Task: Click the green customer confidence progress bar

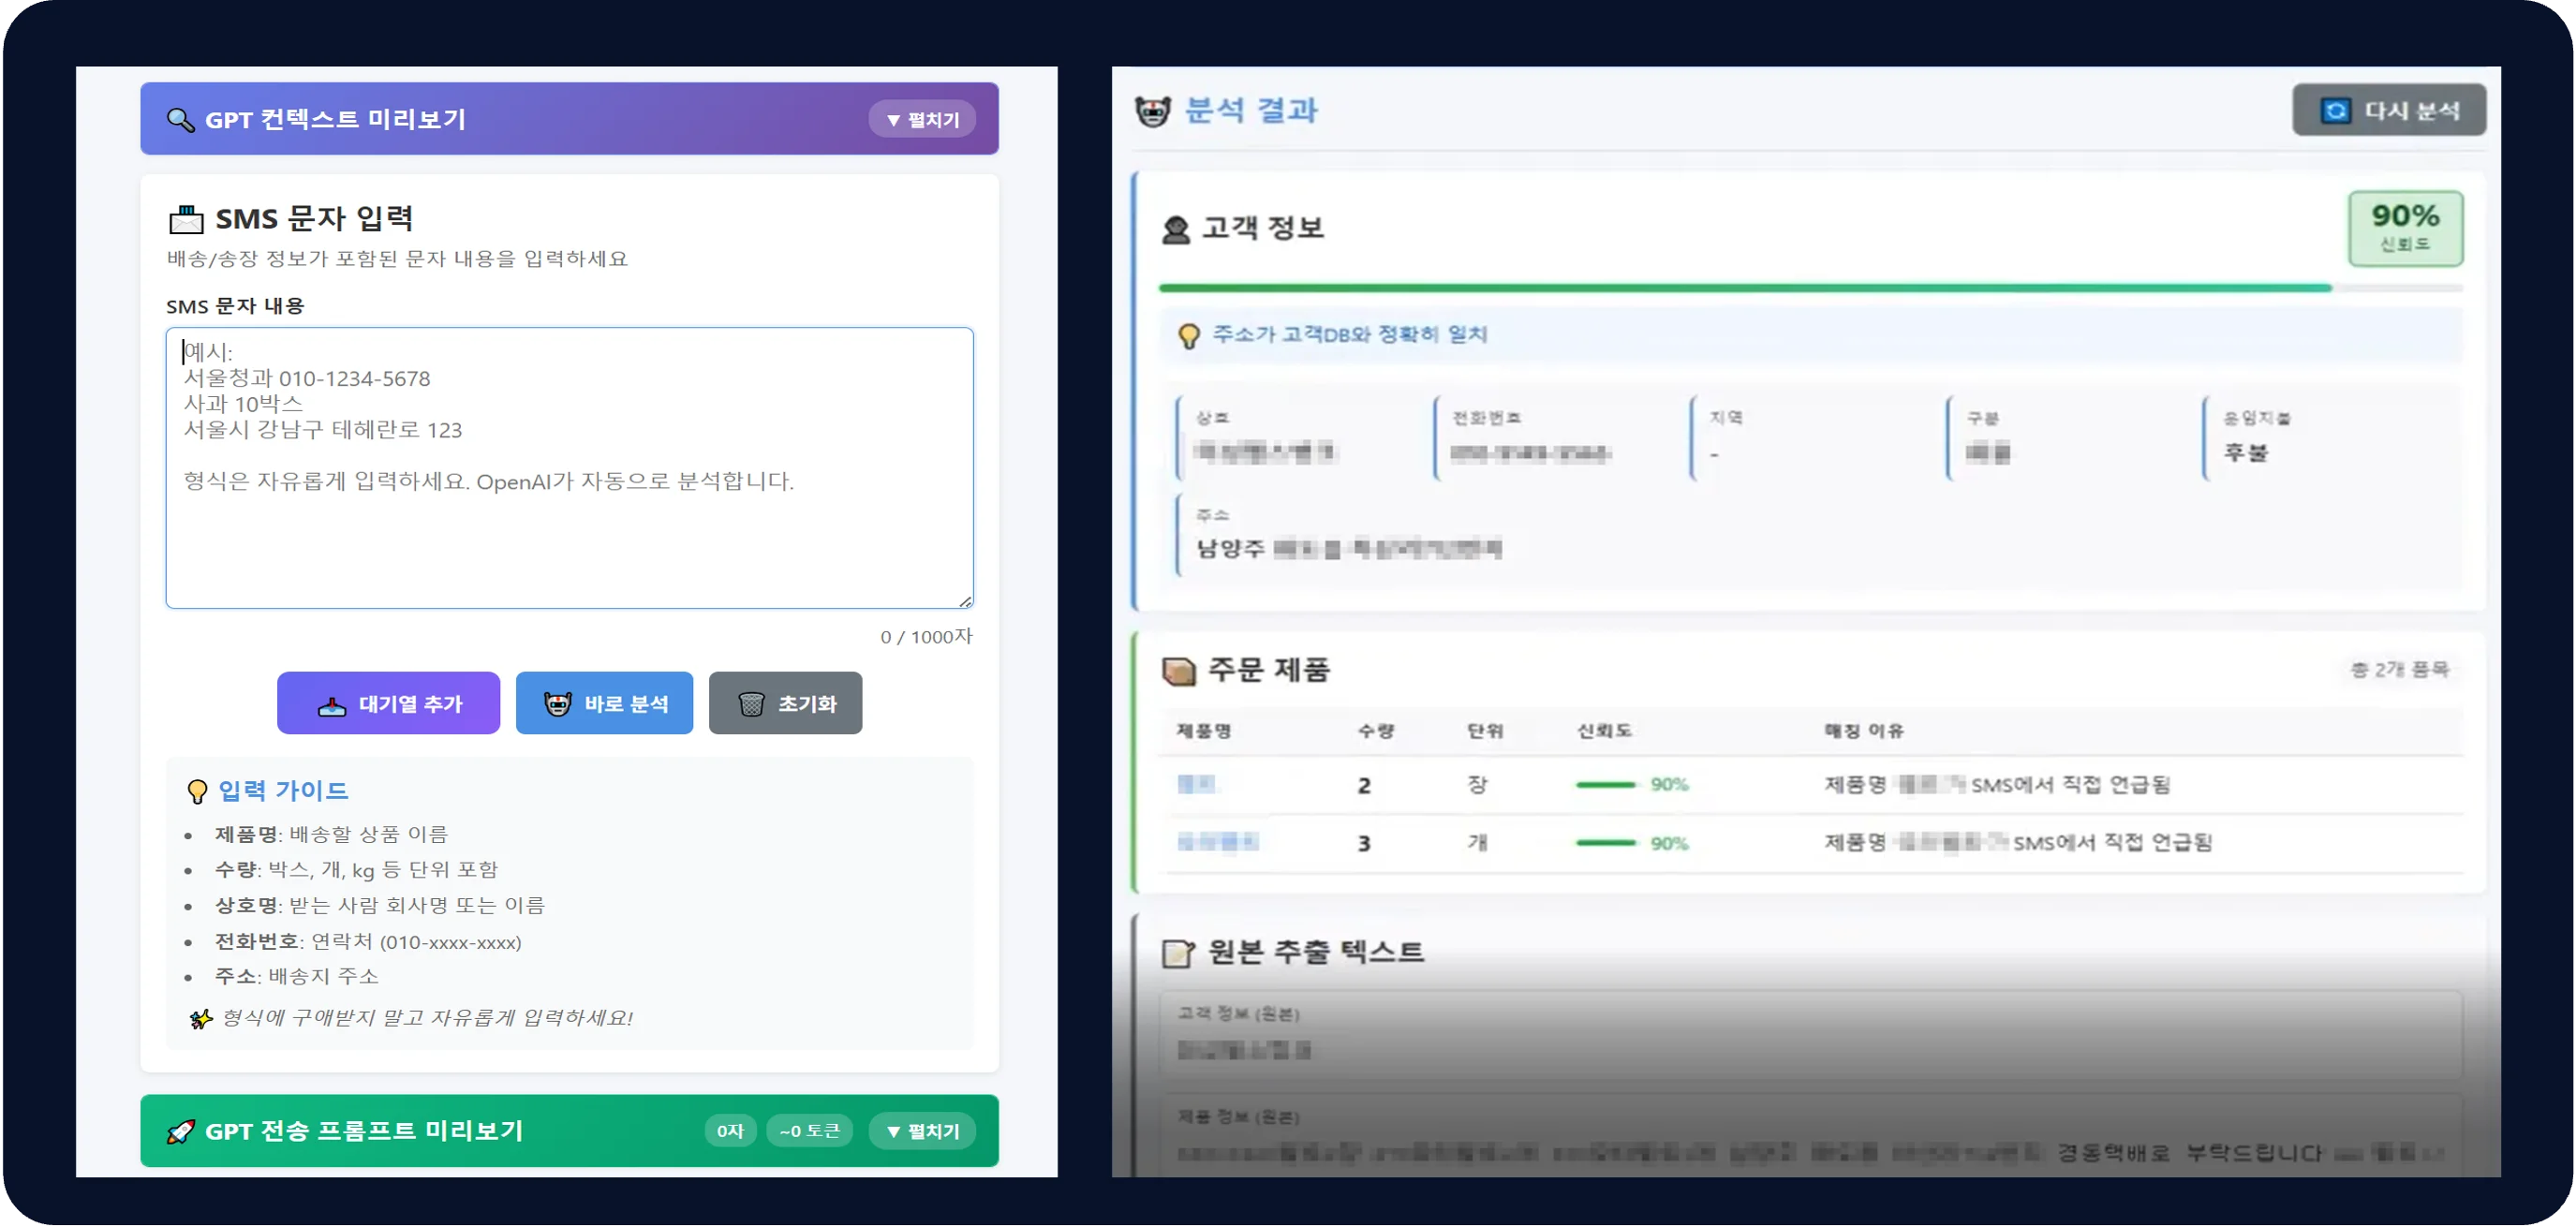Action: pos(1810,289)
